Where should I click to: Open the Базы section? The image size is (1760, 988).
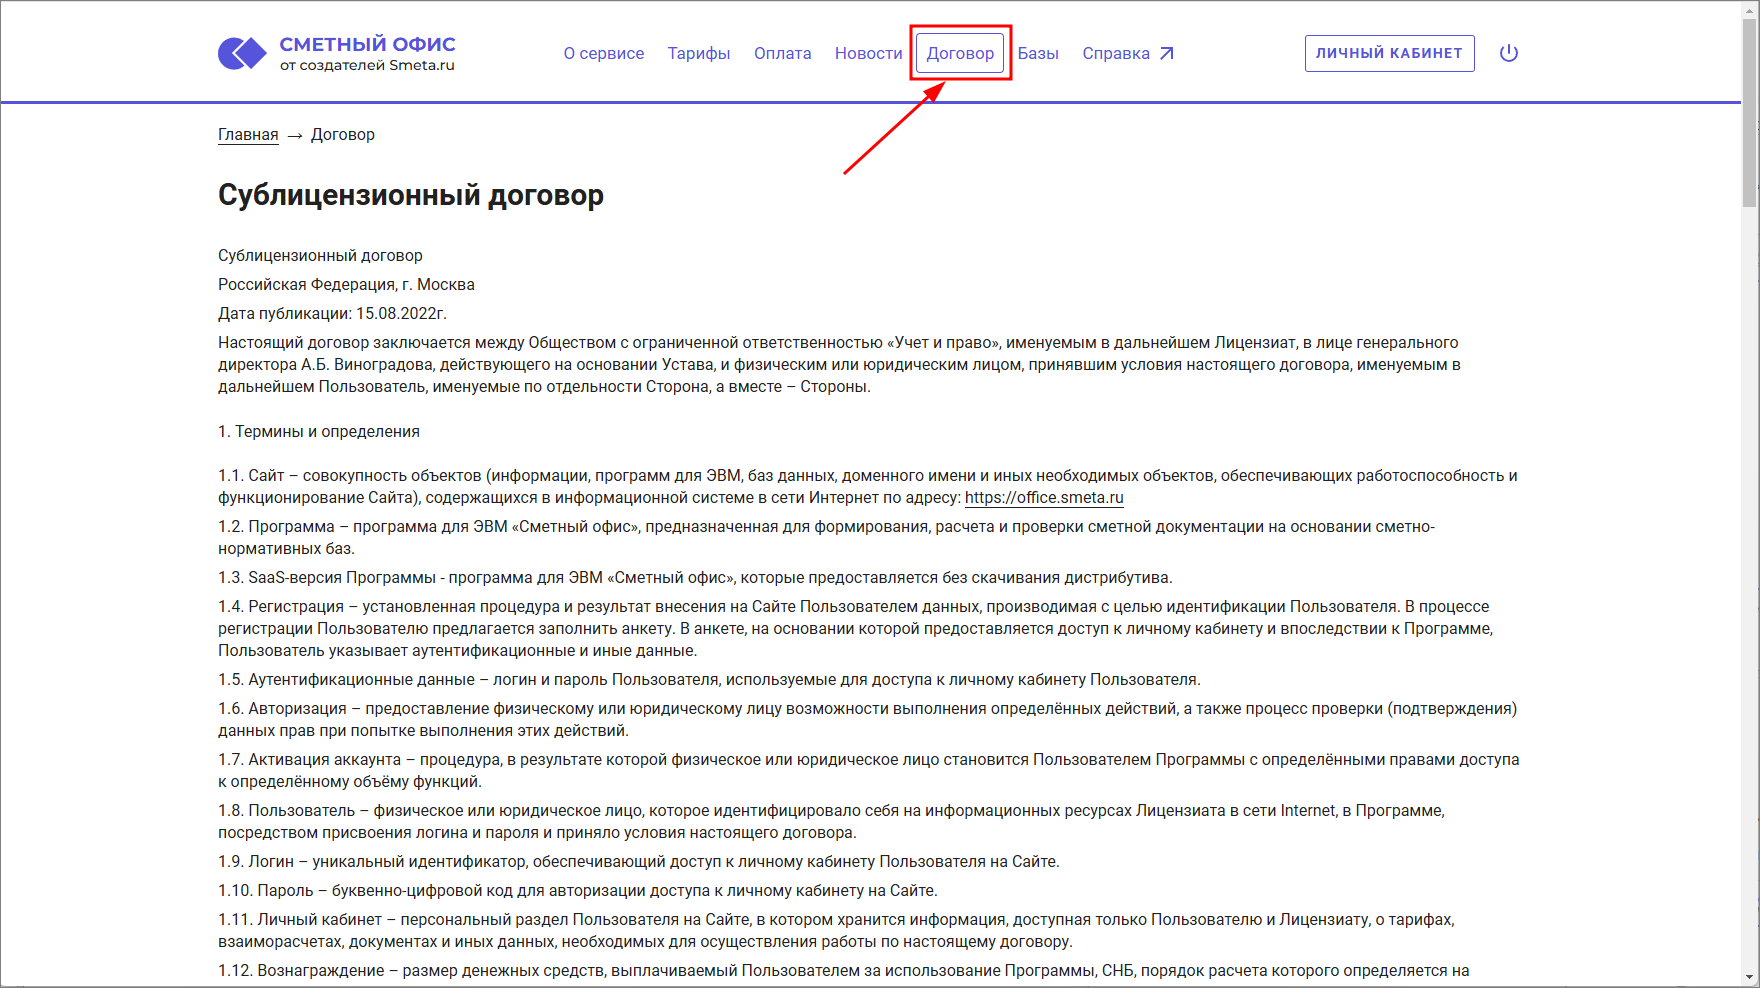click(x=1038, y=54)
